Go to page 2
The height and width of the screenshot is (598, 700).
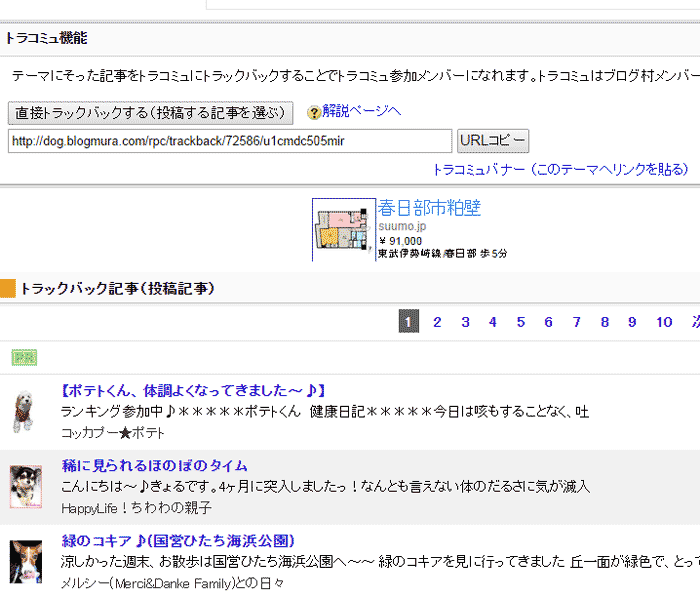437,322
